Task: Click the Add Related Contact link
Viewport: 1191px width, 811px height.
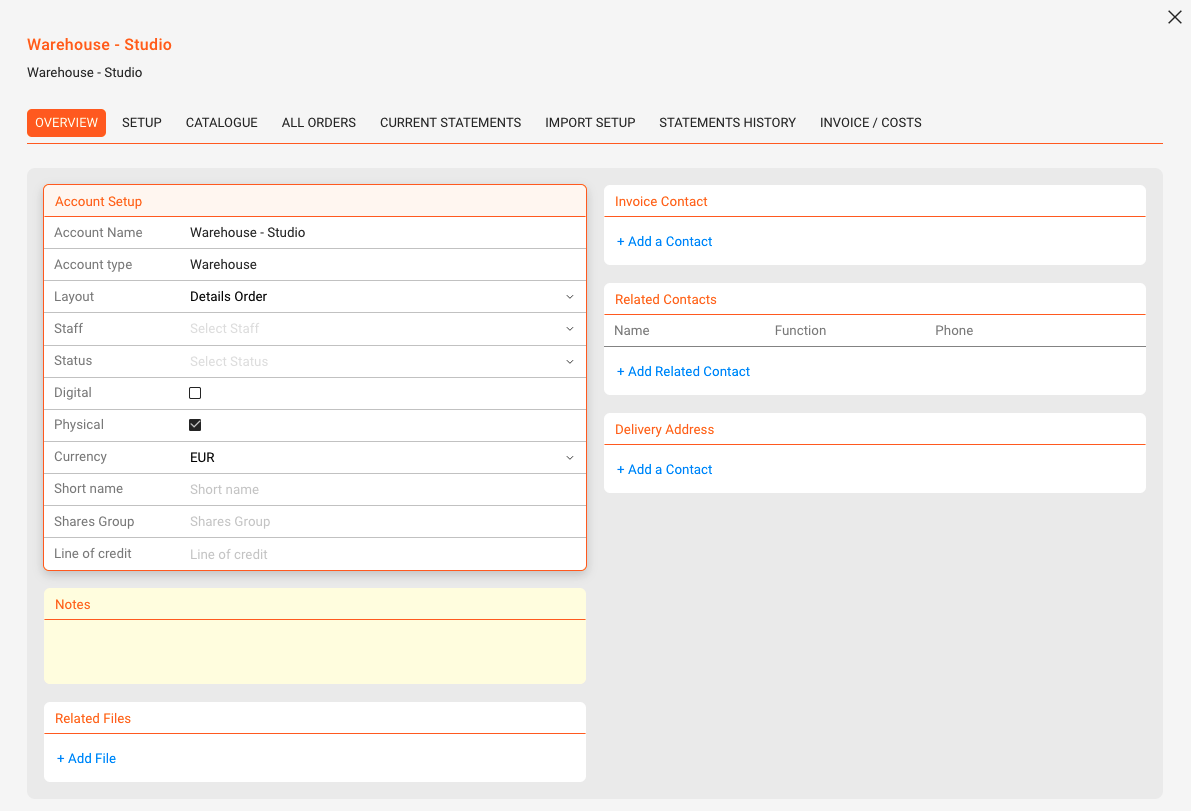Action: (683, 372)
